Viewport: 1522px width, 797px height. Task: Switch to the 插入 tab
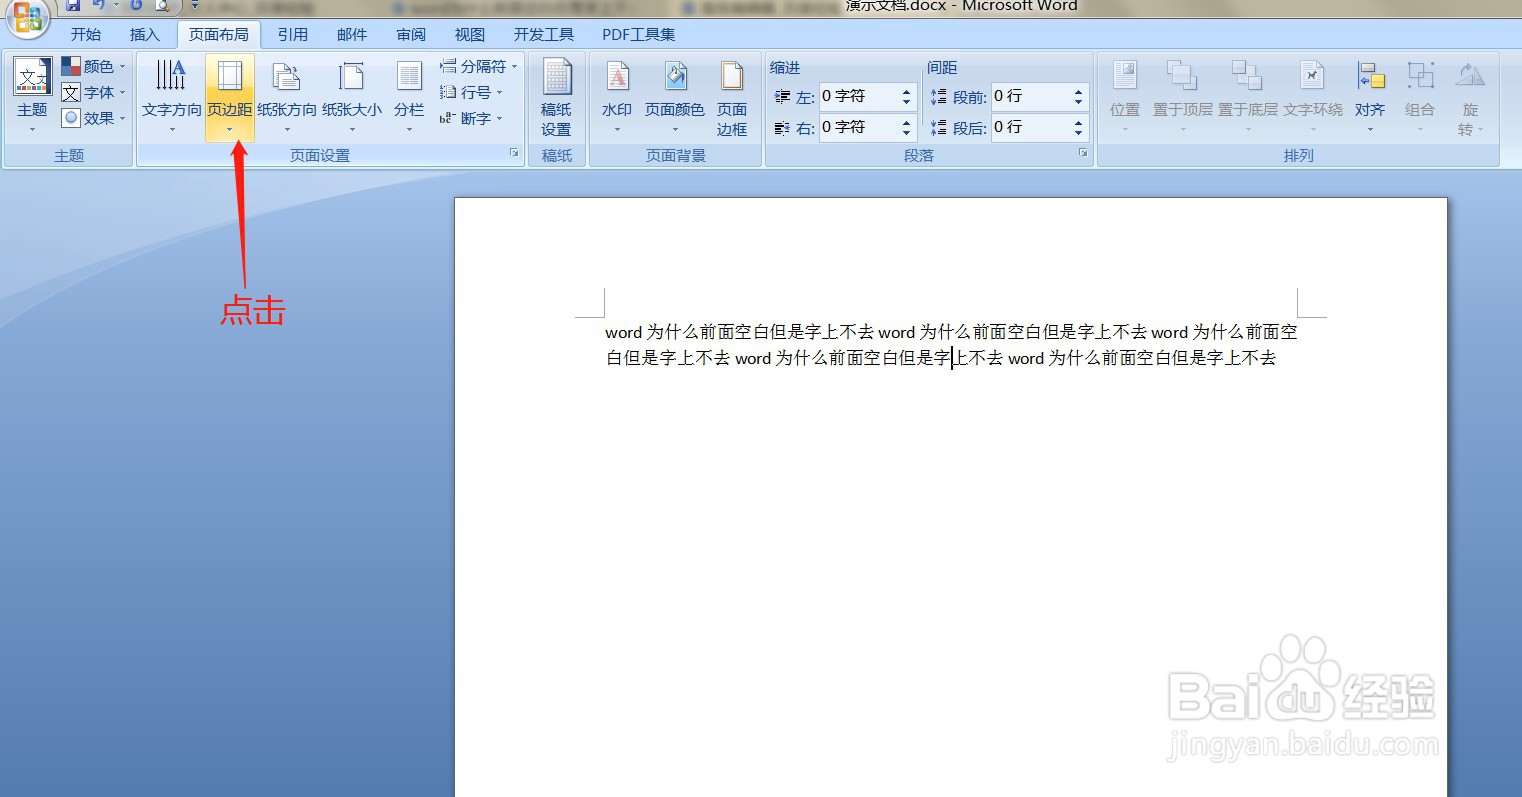click(145, 34)
